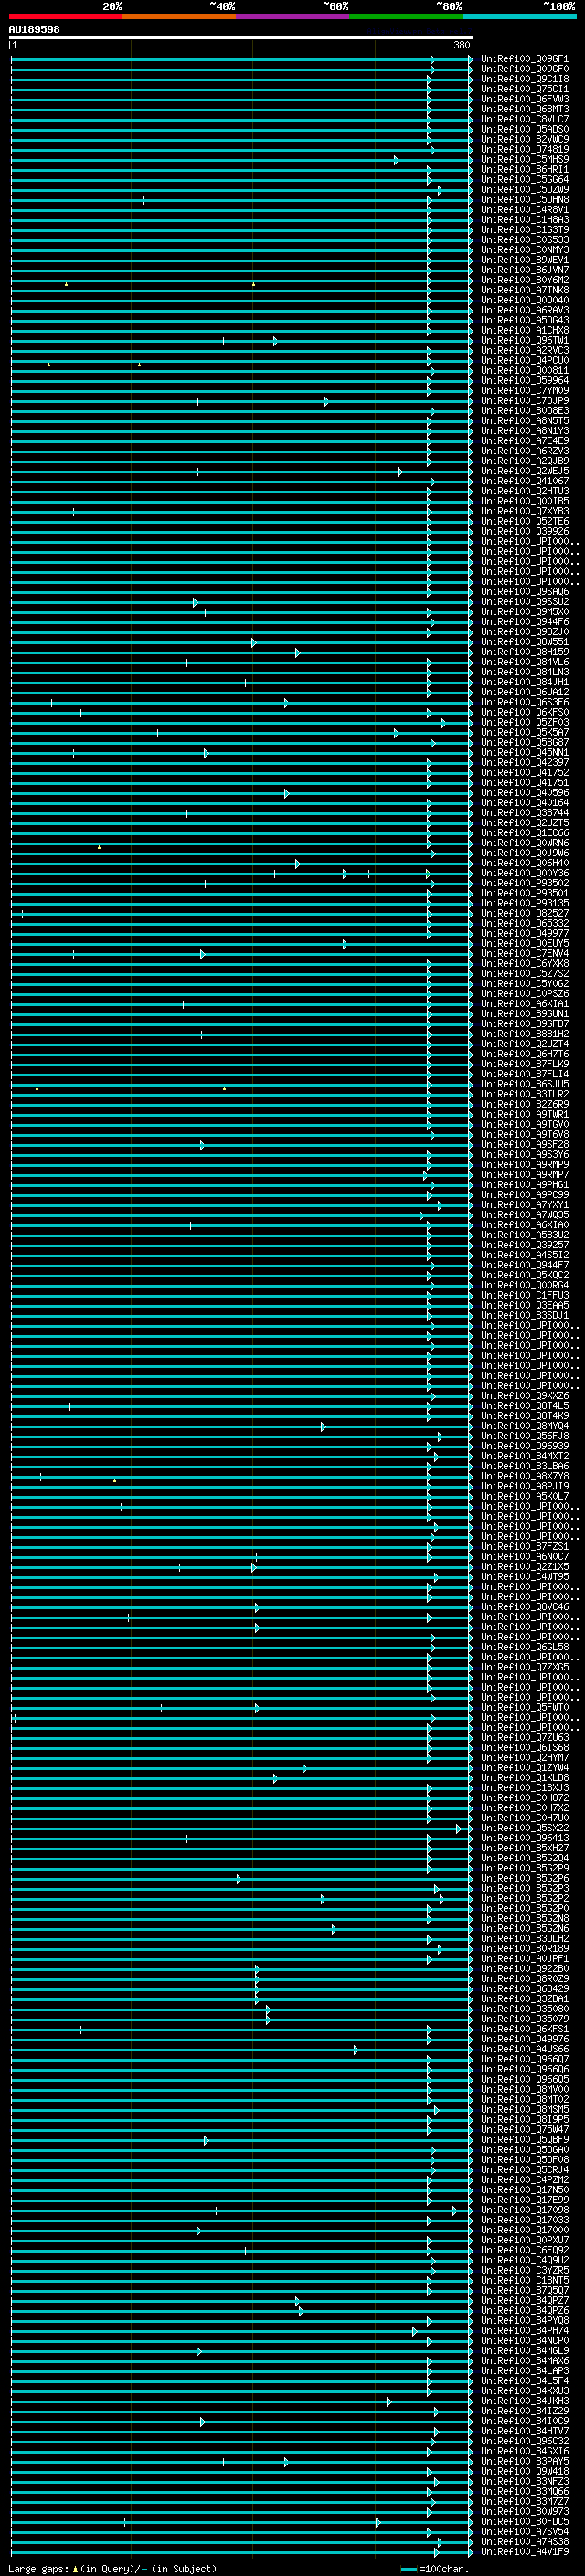
Task: Choose sequence label UniRef100_Q922B0
Action: 525,1969
